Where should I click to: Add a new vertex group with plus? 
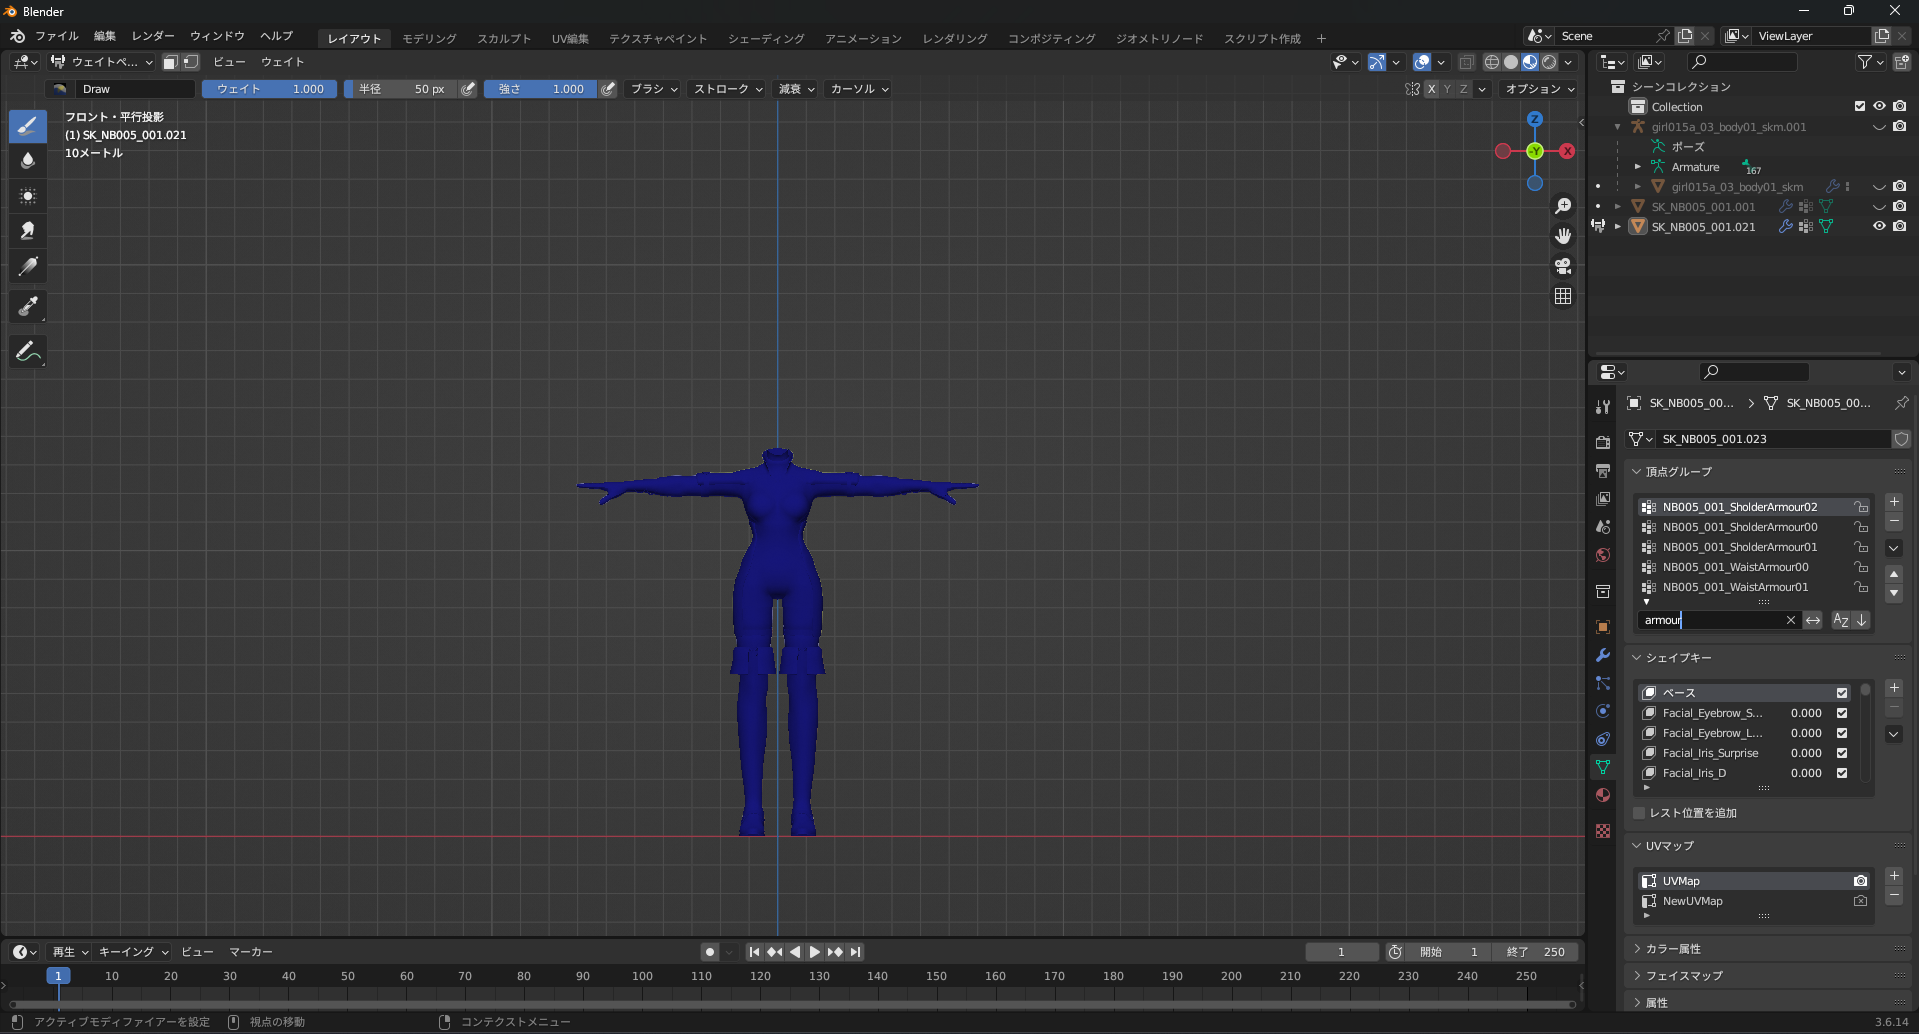(1894, 502)
